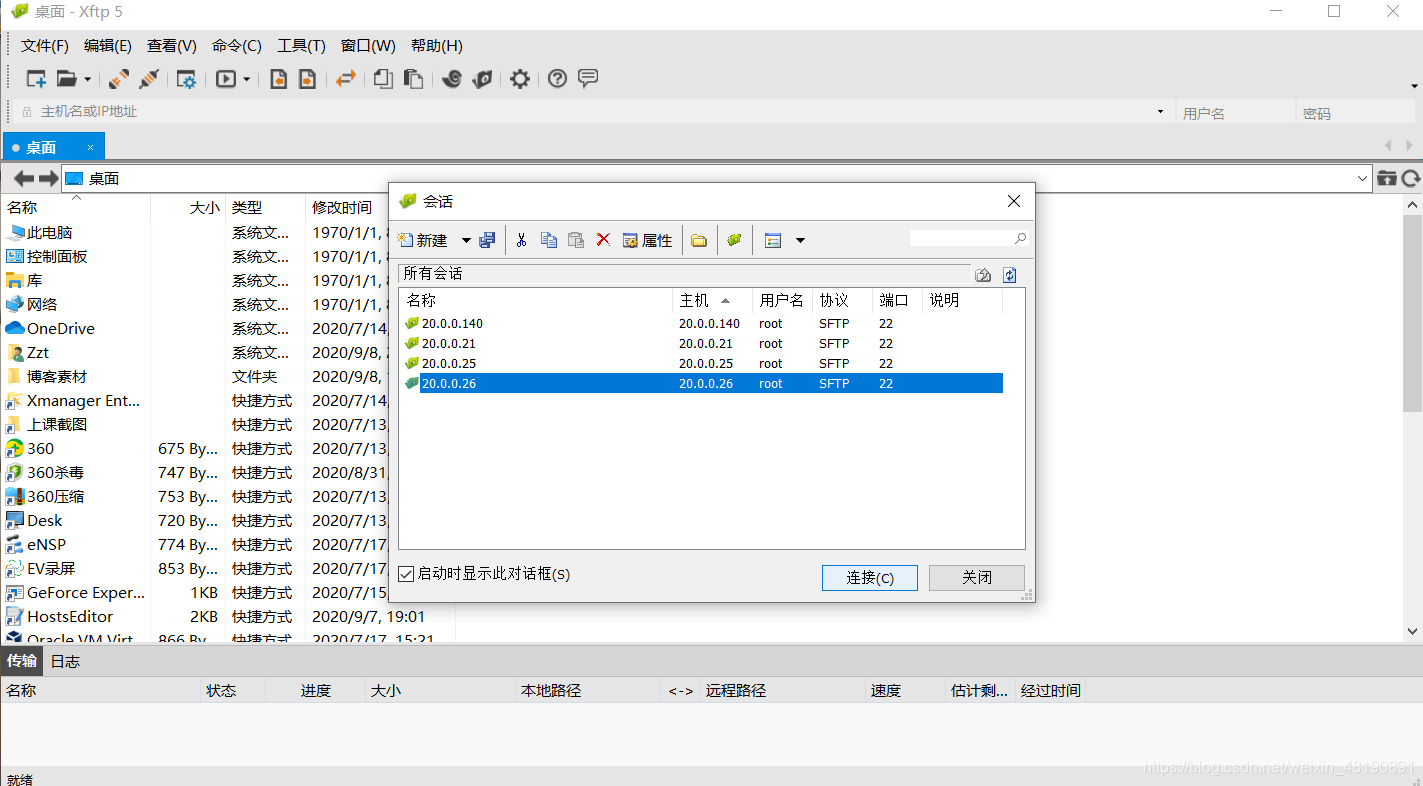Open options gear icon in toolbar
The image size is (1423, 786).
[x=520, y=79]
